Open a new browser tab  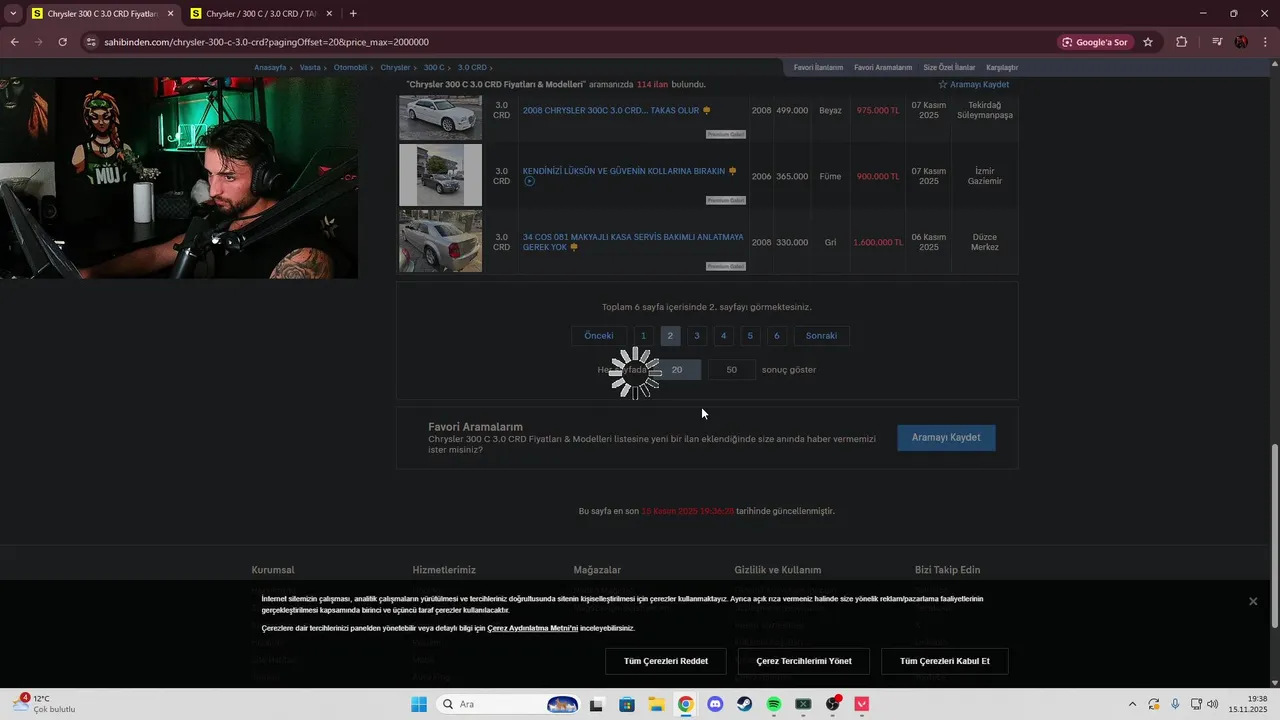(353, 14)
